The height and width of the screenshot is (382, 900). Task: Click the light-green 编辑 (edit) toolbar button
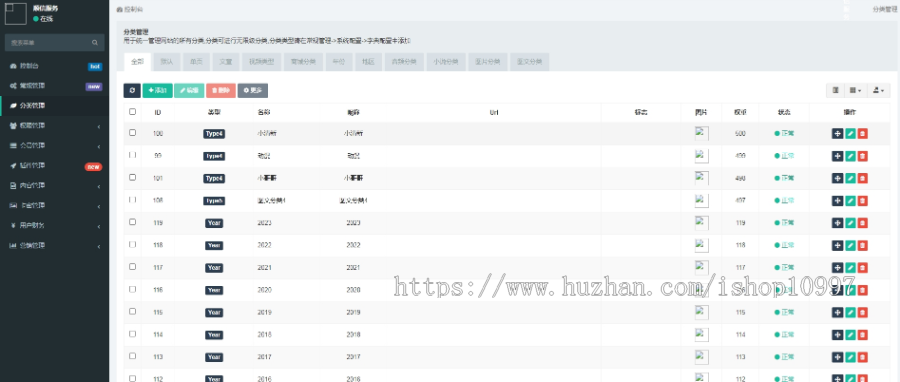189,90
